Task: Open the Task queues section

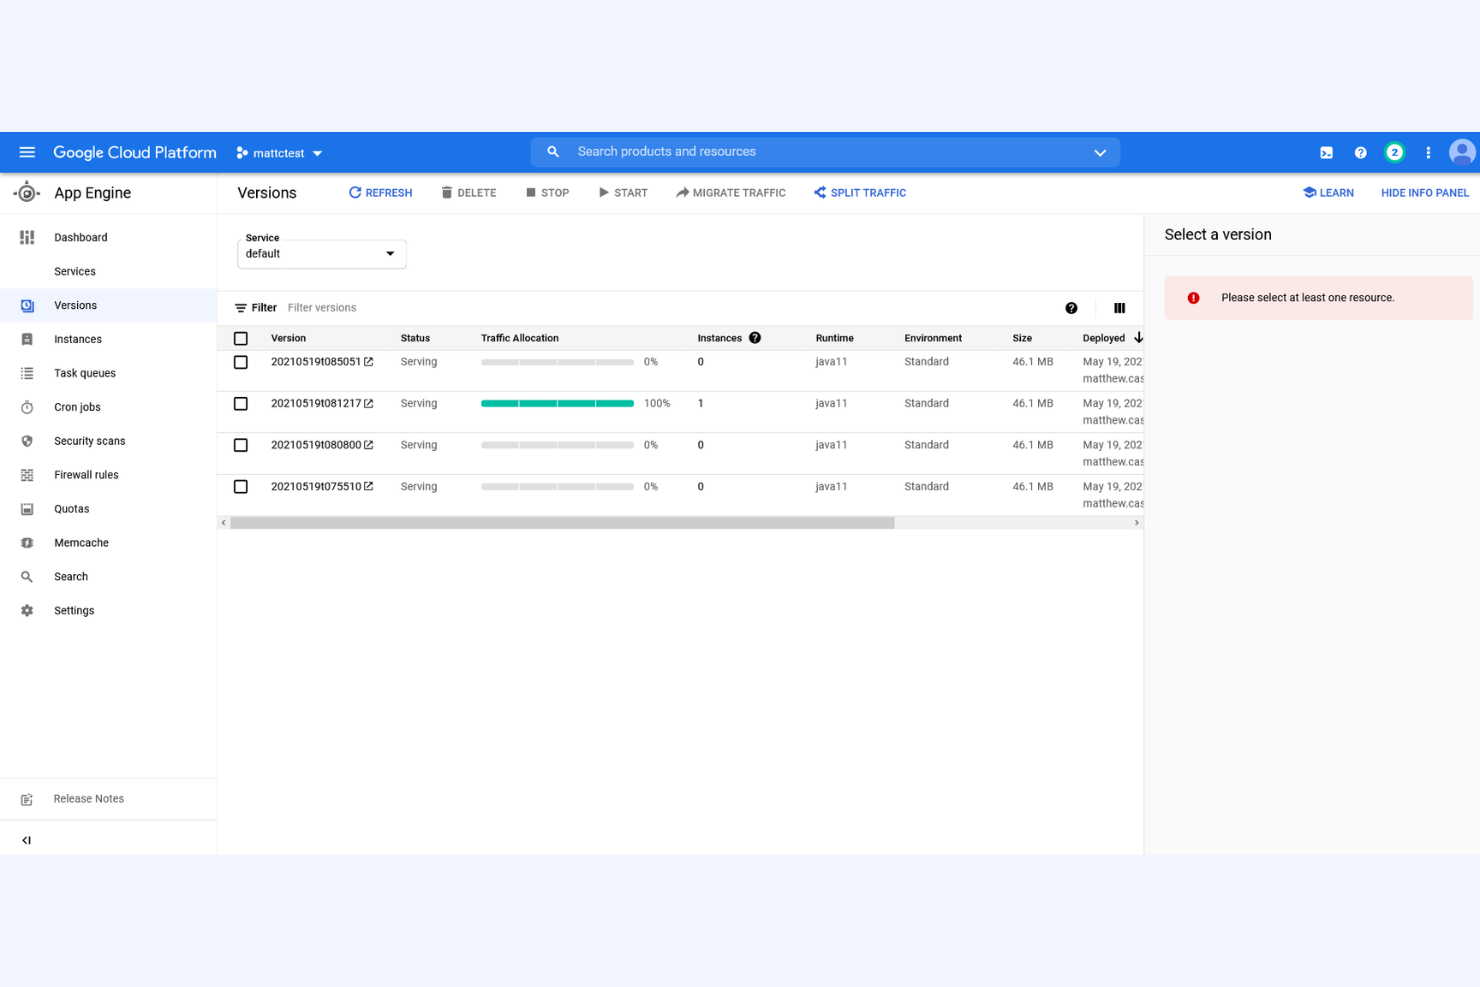Action: tap(84, 372)
